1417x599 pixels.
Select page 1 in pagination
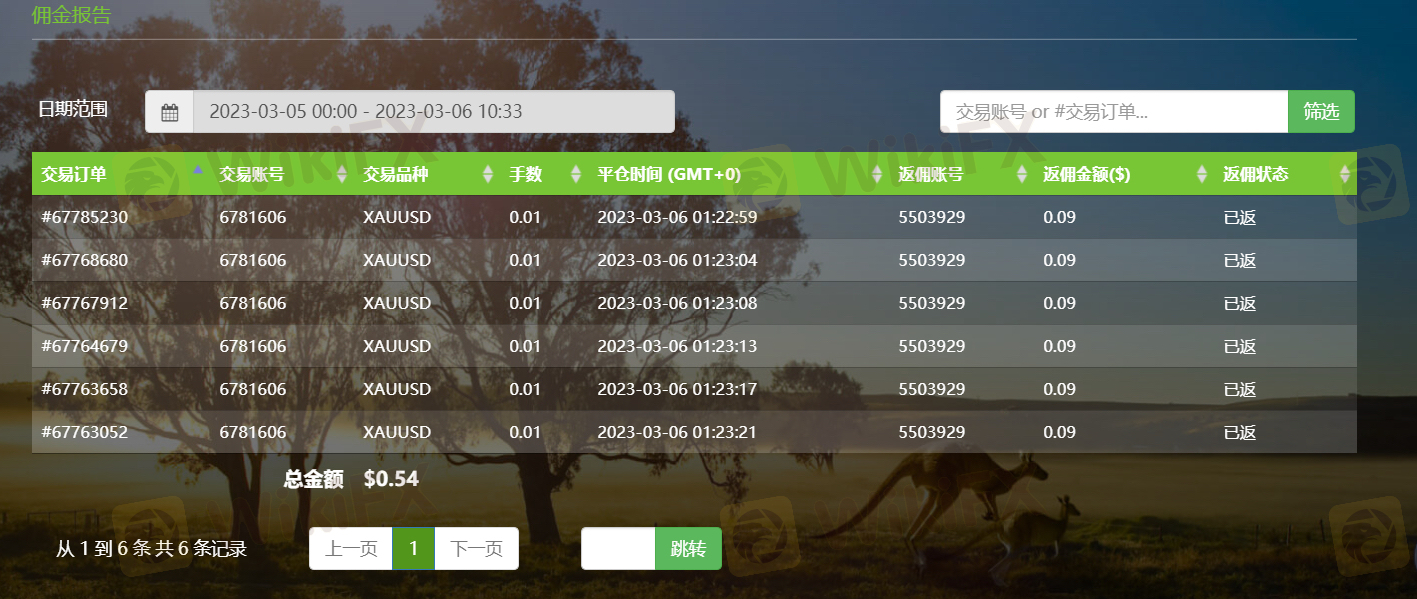[413, 548]
